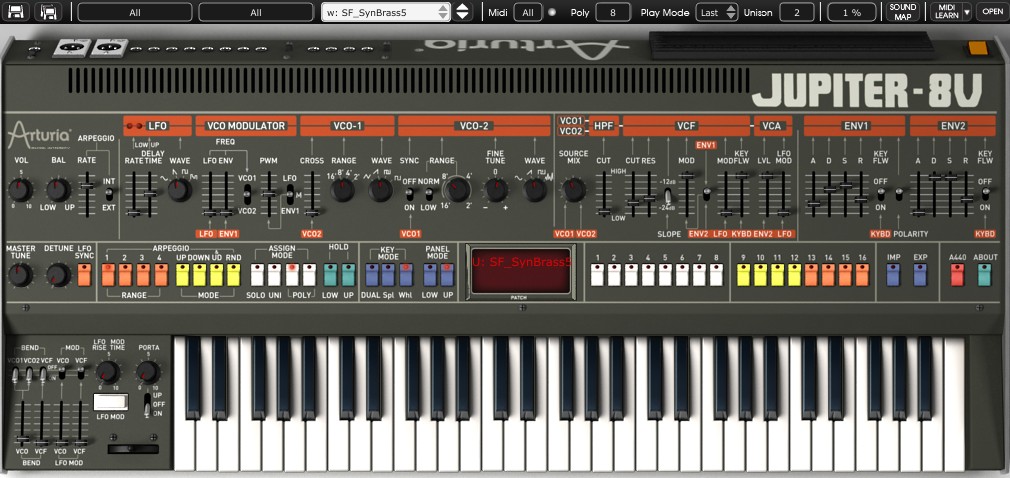Click the VCO-2 FINE TUNE knob
Viewport: 1010px width, 478px height.
tap(496, 190)
